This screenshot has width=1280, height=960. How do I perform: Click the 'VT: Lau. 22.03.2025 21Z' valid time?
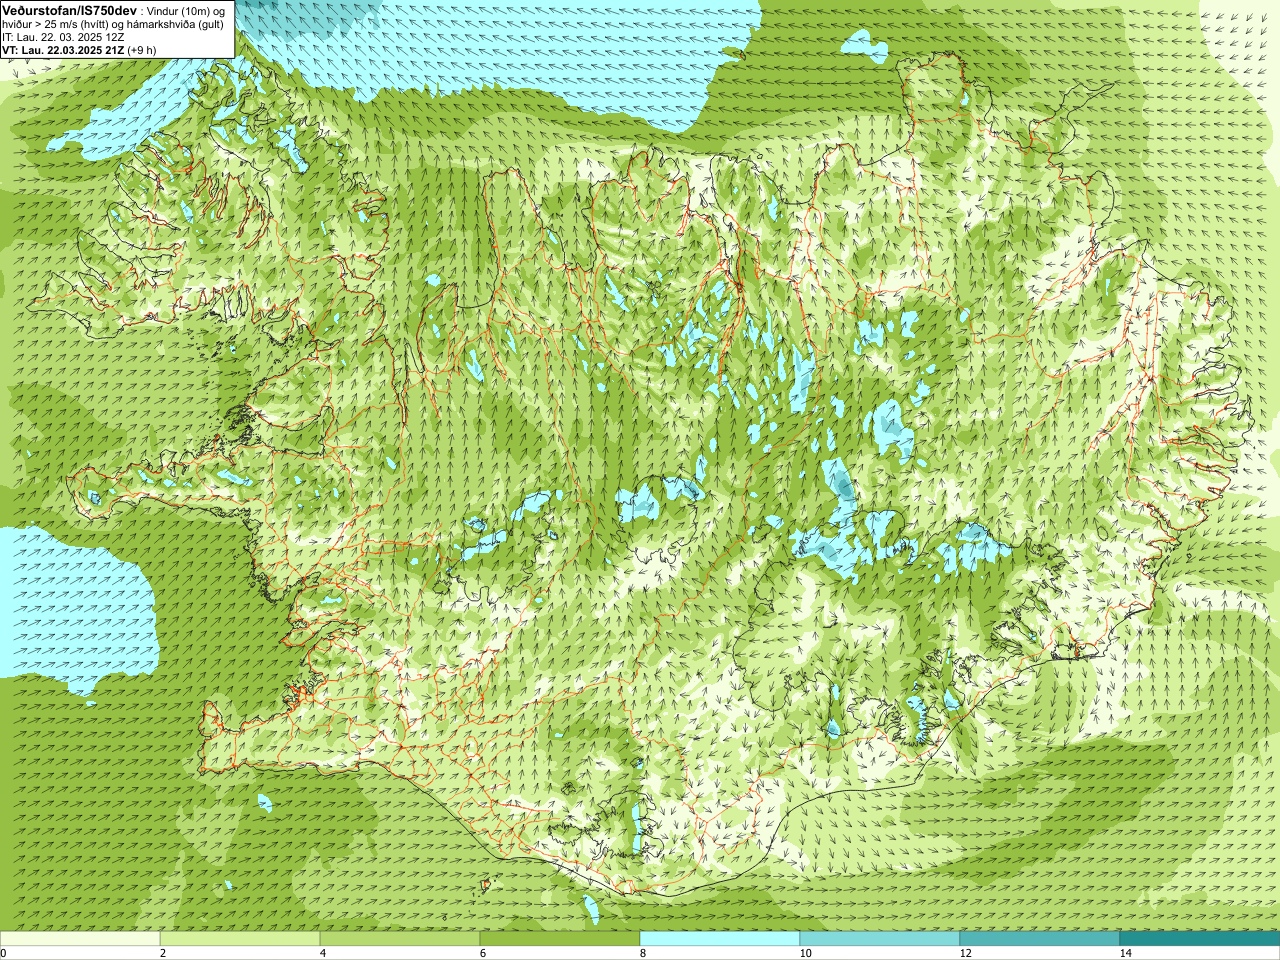click(x=63, y=49)
